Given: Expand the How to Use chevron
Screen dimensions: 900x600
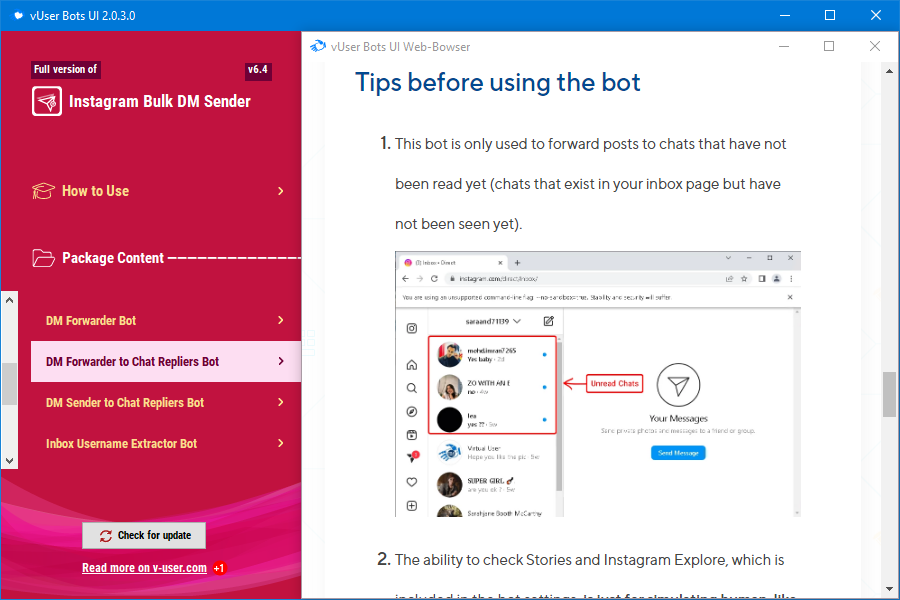Looking at the screenshot, I should tap(281, 191).
